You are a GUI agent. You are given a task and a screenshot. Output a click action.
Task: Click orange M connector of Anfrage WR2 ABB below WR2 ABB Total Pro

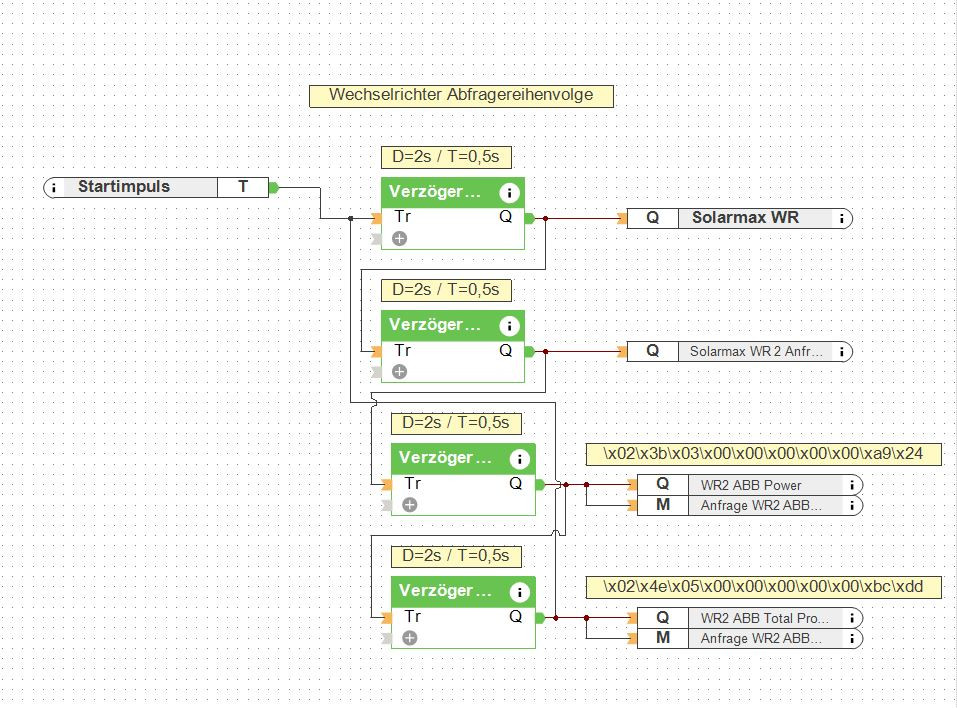click(x=632, y=638)
